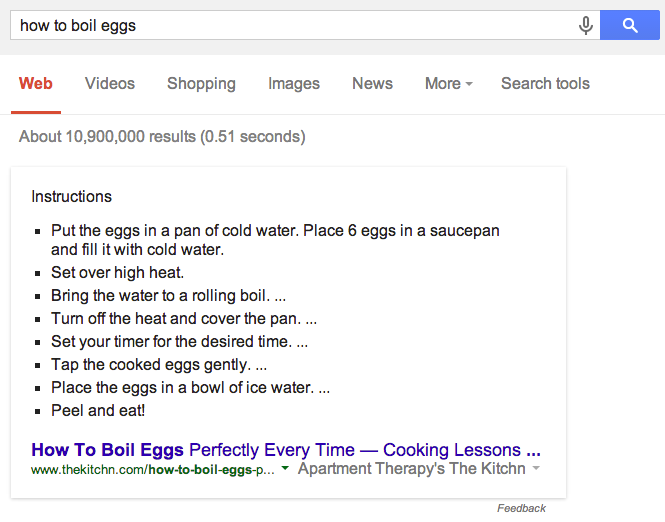The height and width of the screenshot is (522, 665).
Task: Click the 'About 10,900,000 results' stats text
Action: 162,137
